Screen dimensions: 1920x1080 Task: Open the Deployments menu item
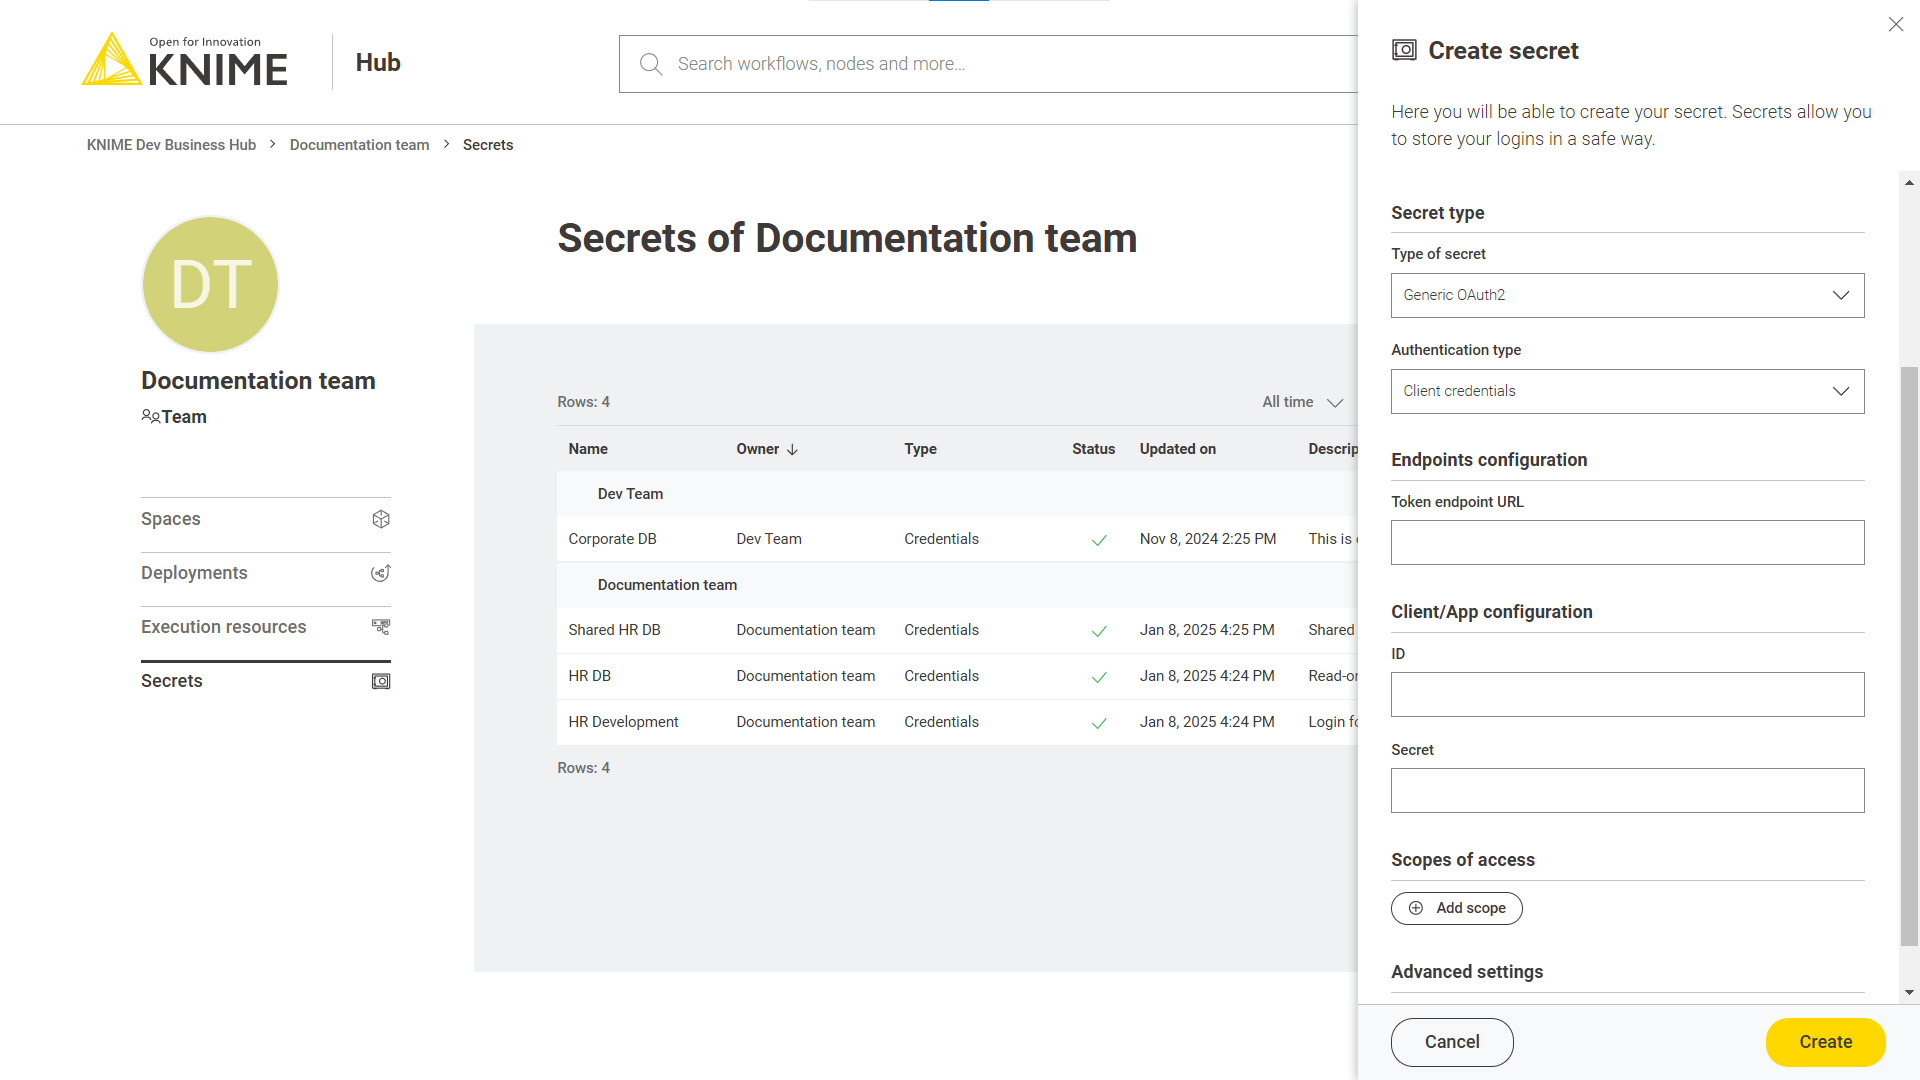(194, 573)
